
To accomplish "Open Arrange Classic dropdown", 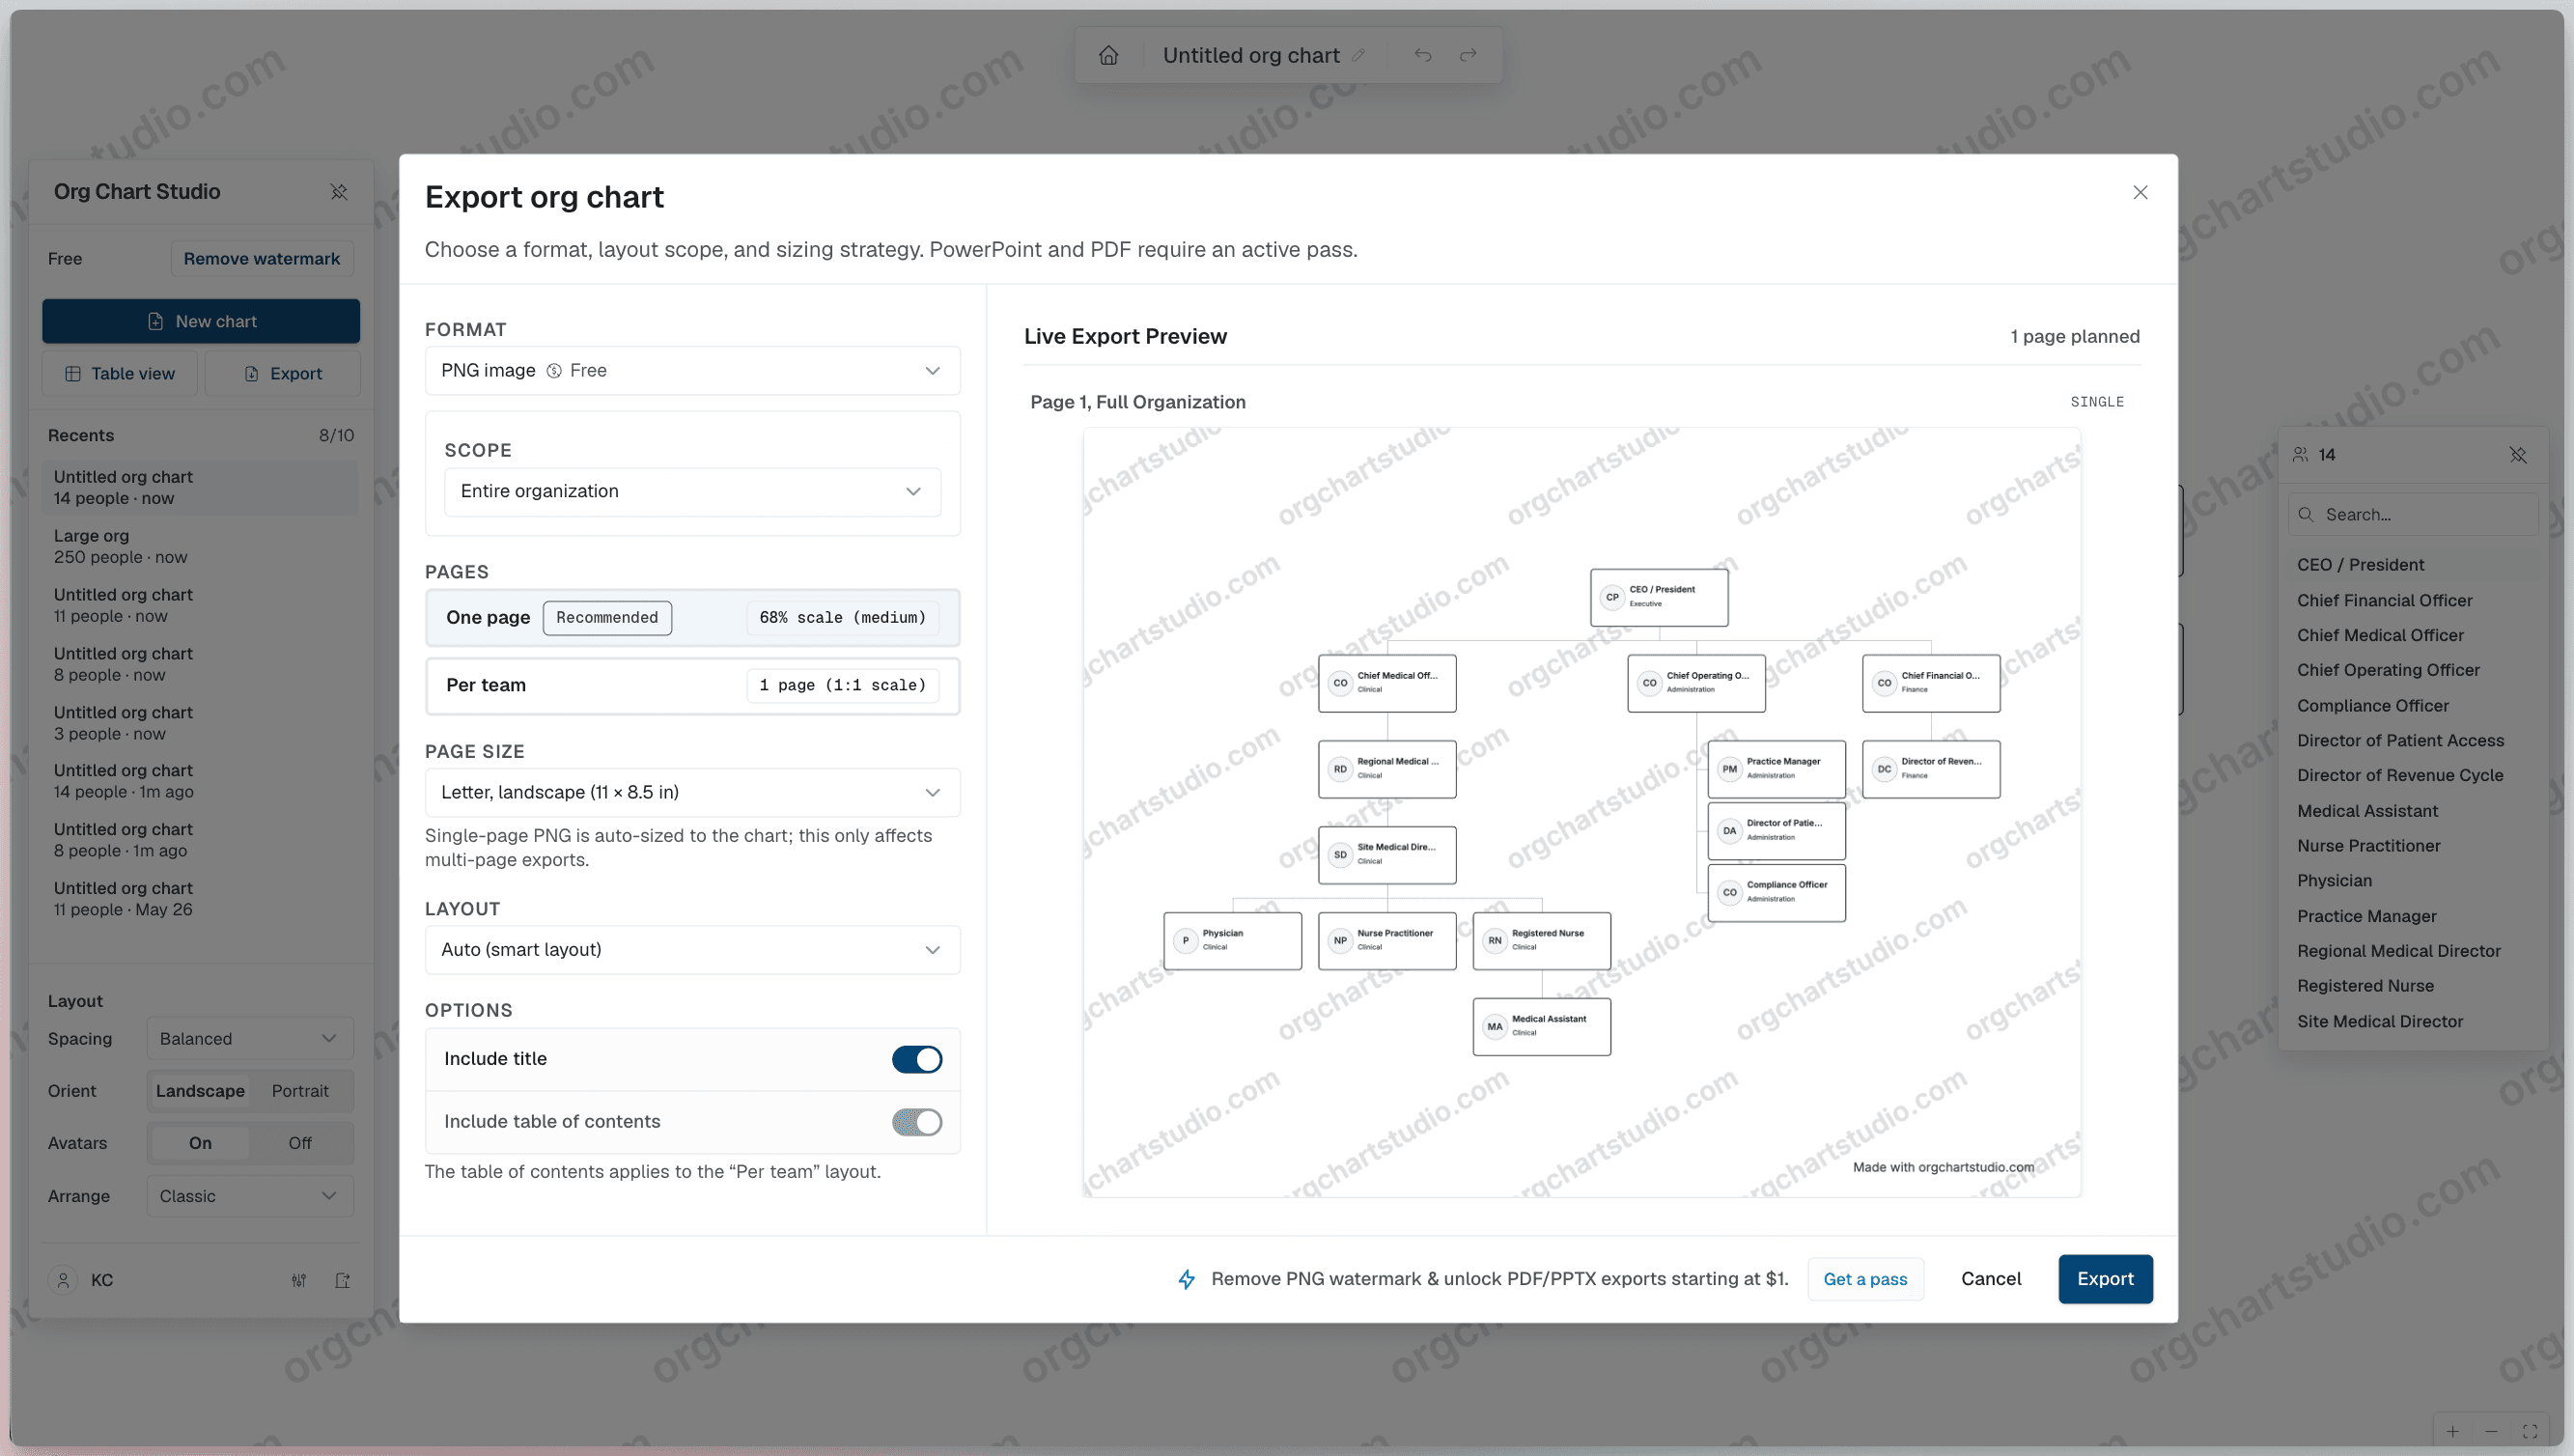I will coord(250,1196).
